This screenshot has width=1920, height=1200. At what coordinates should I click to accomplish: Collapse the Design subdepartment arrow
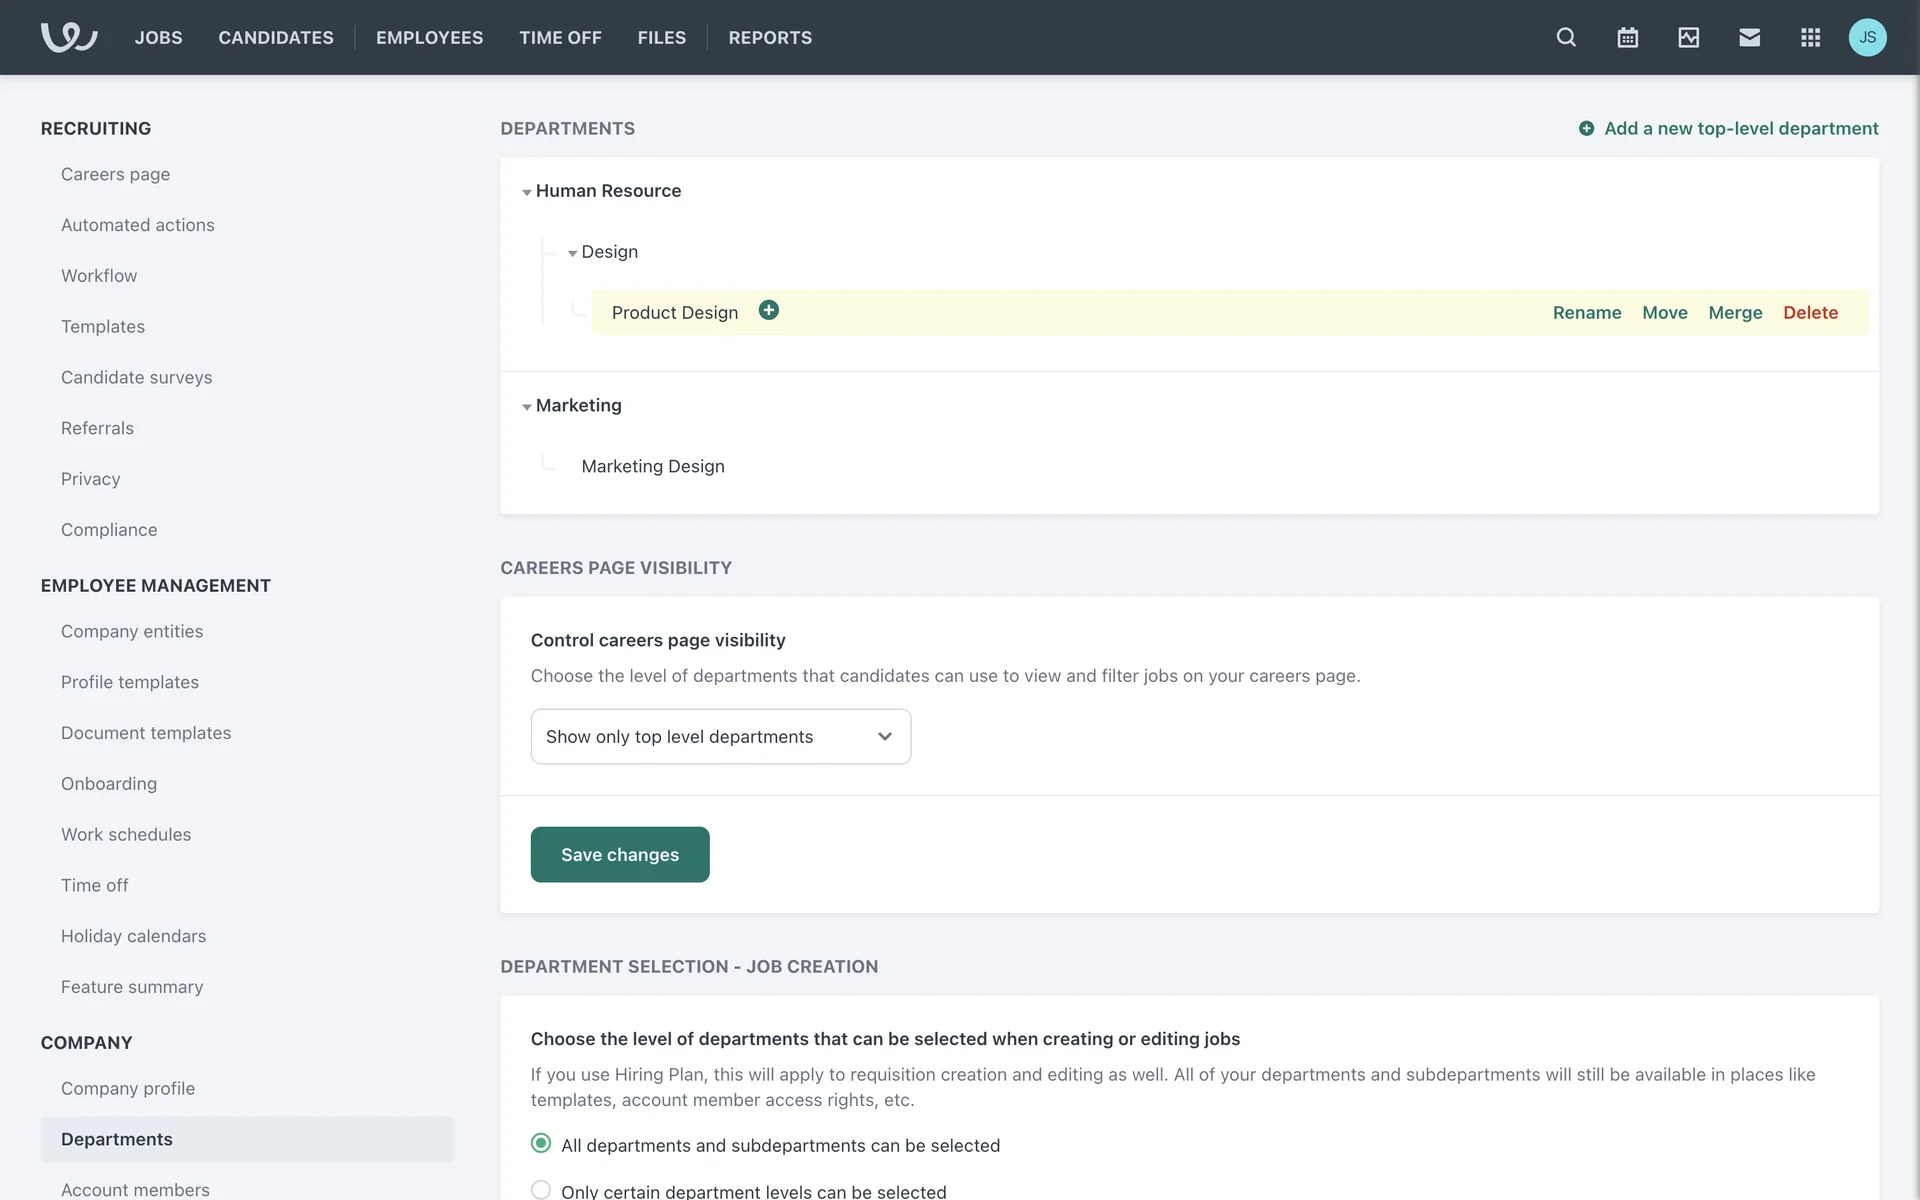(572, 253)
